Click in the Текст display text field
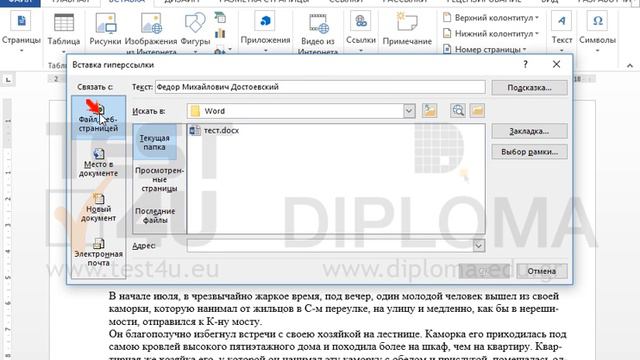This screenshot has height=360, width=640. 320,87
